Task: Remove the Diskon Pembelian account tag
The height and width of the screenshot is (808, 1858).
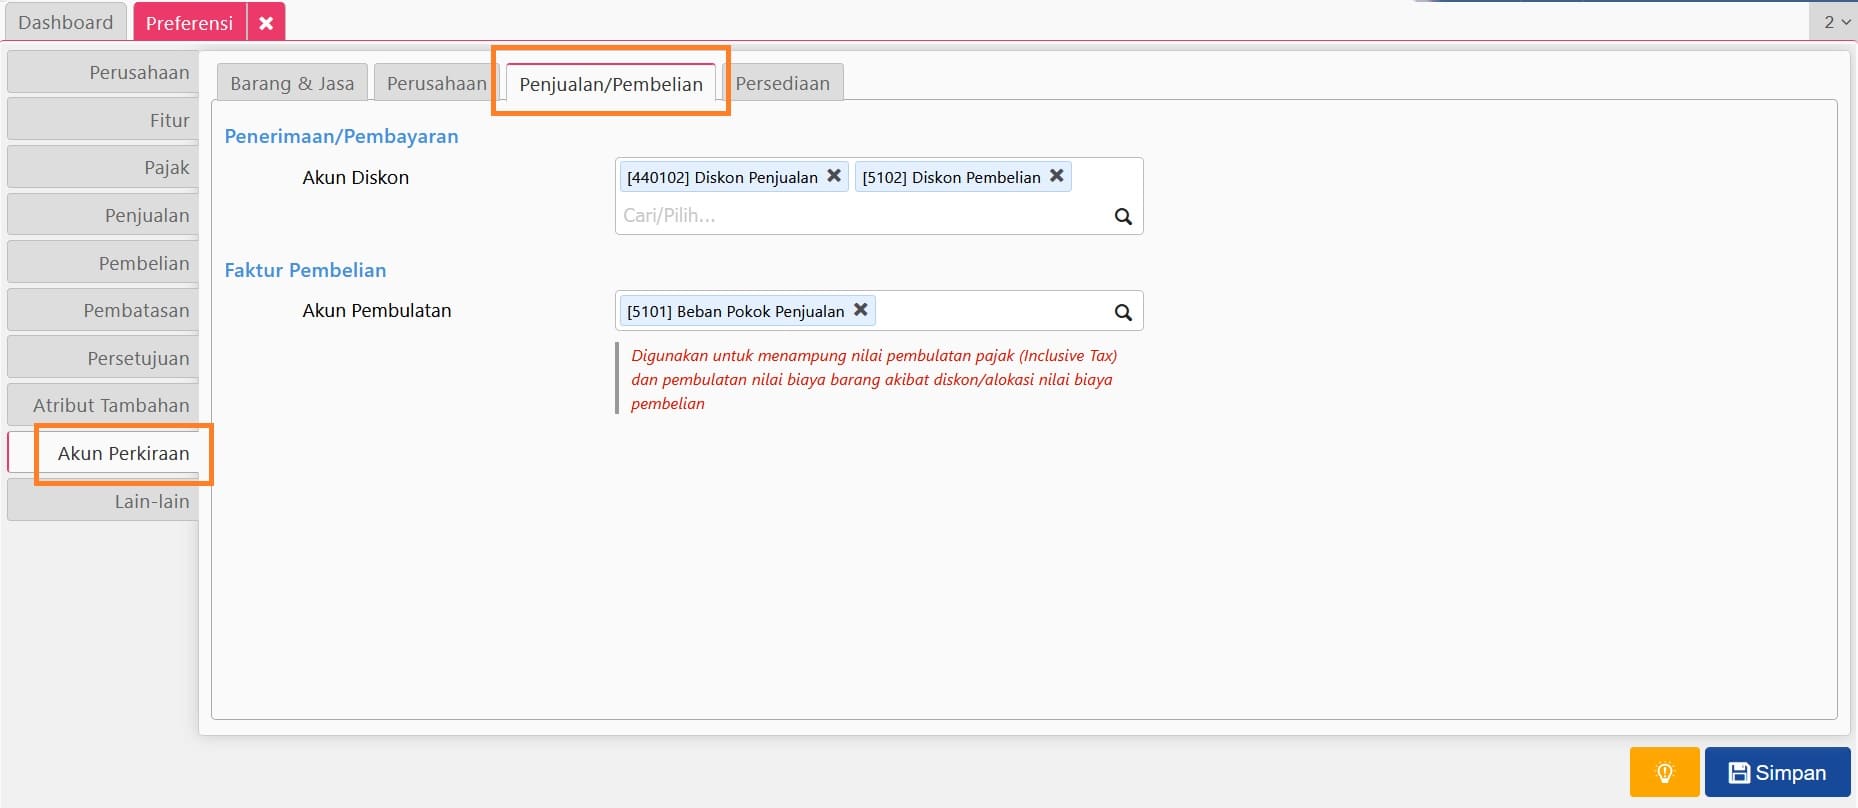Action: [x=1056, y=176]
